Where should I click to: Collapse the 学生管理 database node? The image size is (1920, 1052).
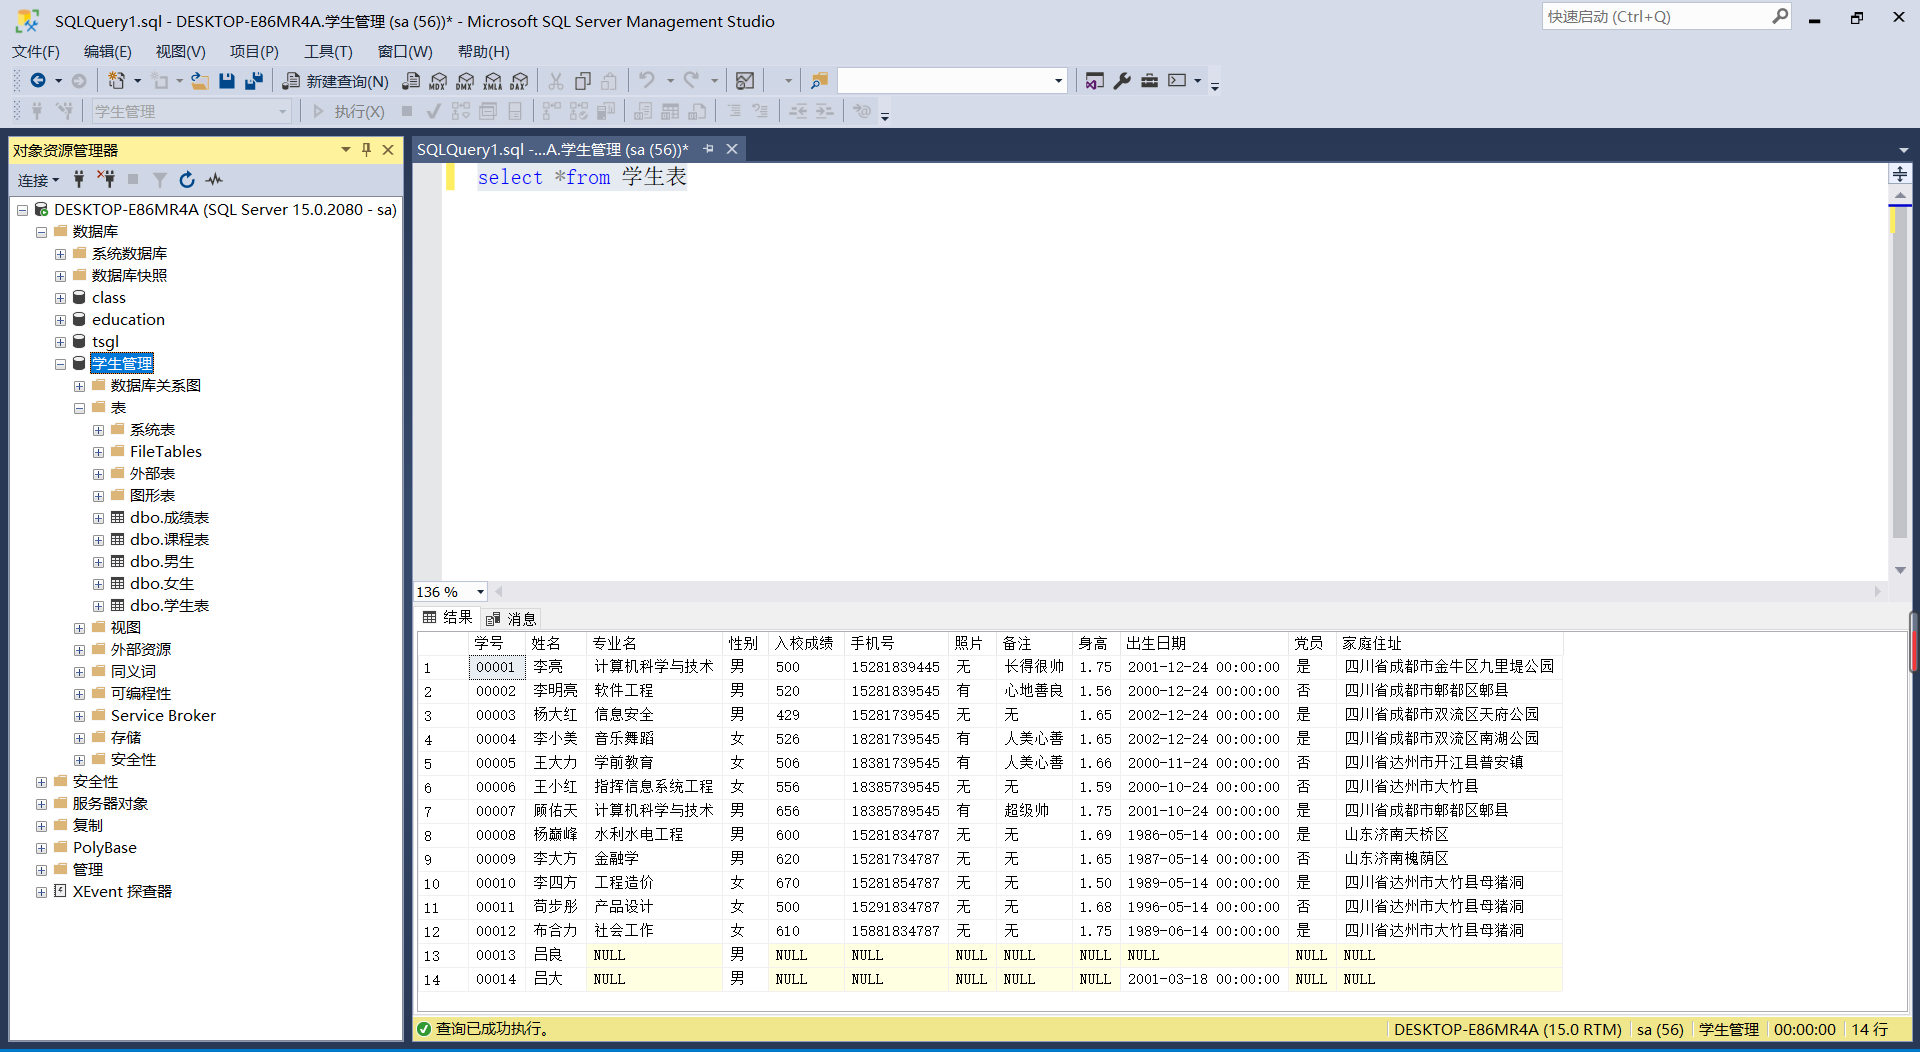60,364
